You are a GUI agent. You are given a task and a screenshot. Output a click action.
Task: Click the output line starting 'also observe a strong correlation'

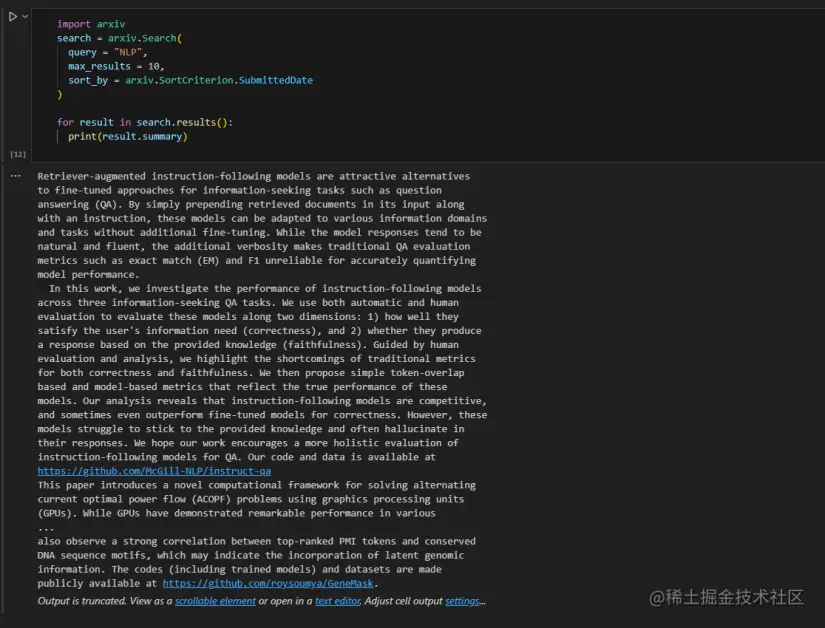[257, 541]
